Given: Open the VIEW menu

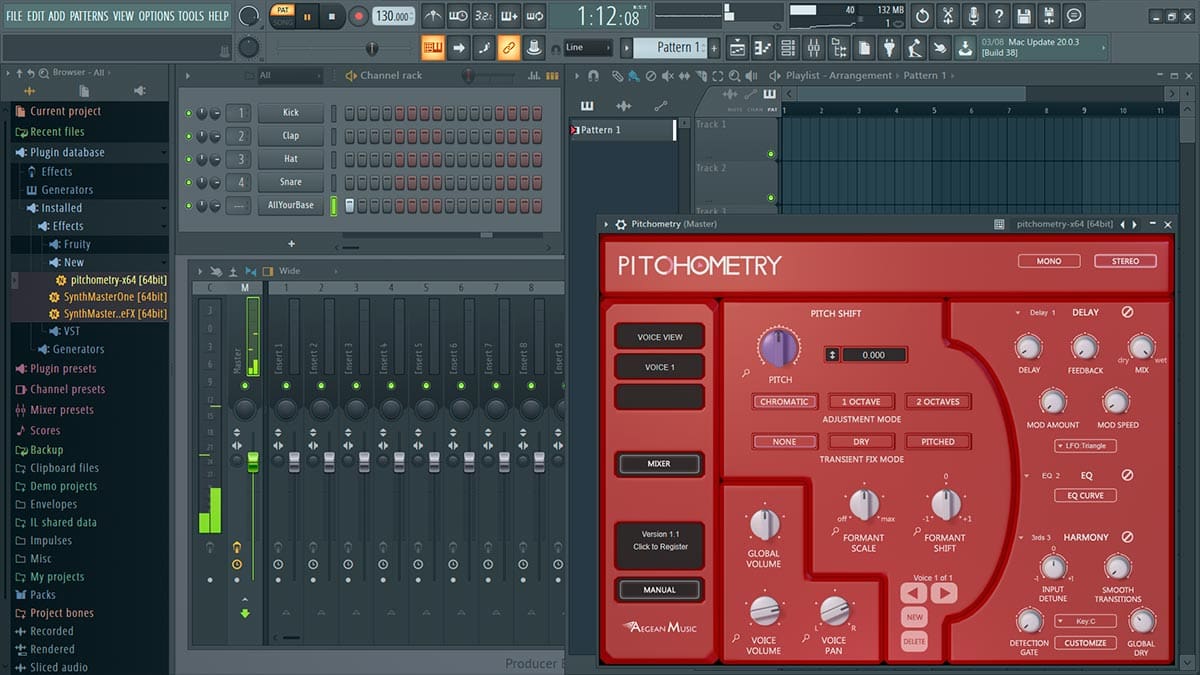Looking at the screenshot, I should pos(124,16).
